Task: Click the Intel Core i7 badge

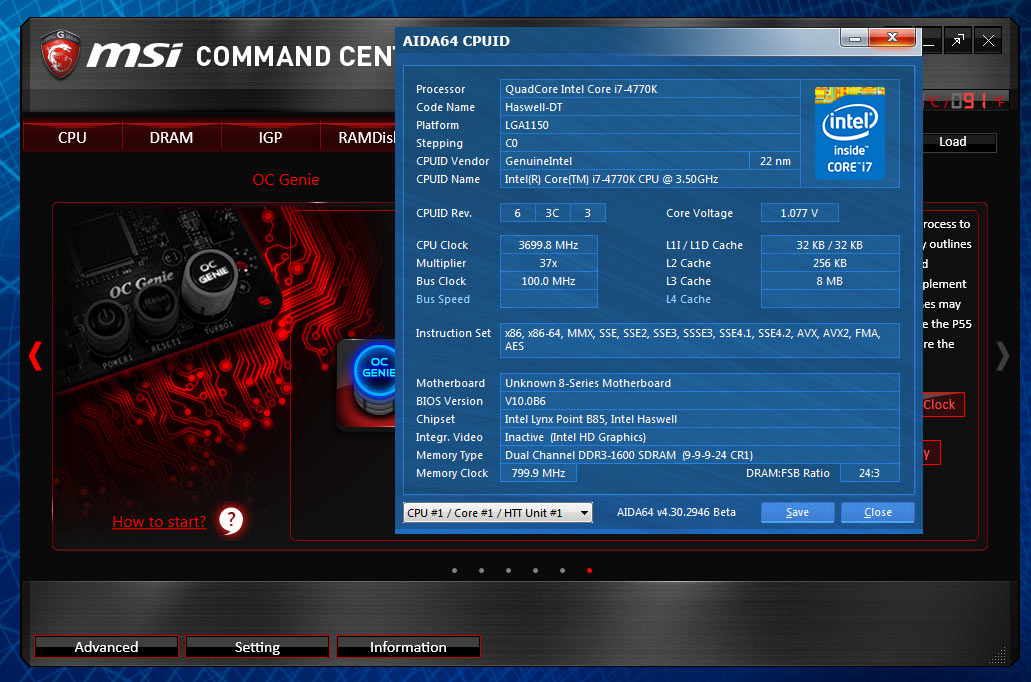Action: point(850,133)
